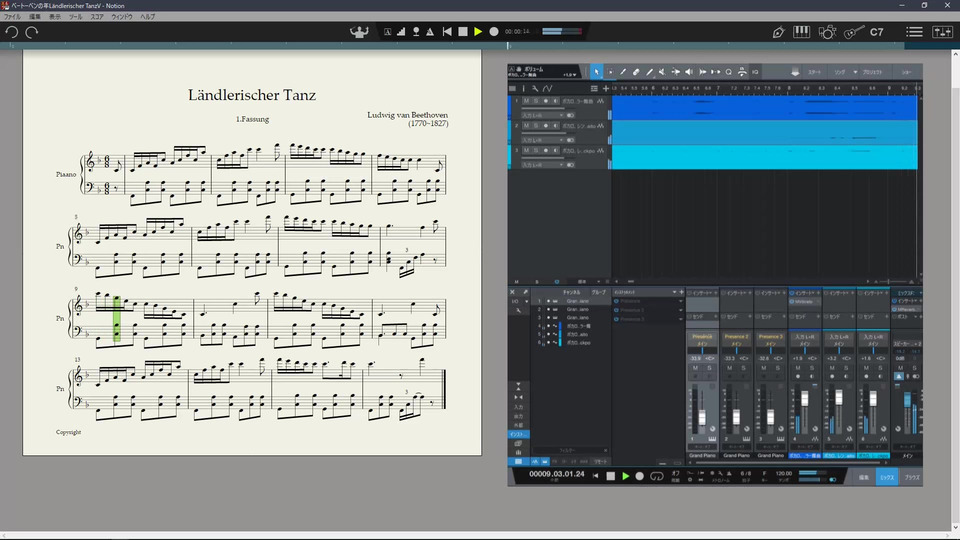
Task: Open the pen score setup icon
Action: 778,32
